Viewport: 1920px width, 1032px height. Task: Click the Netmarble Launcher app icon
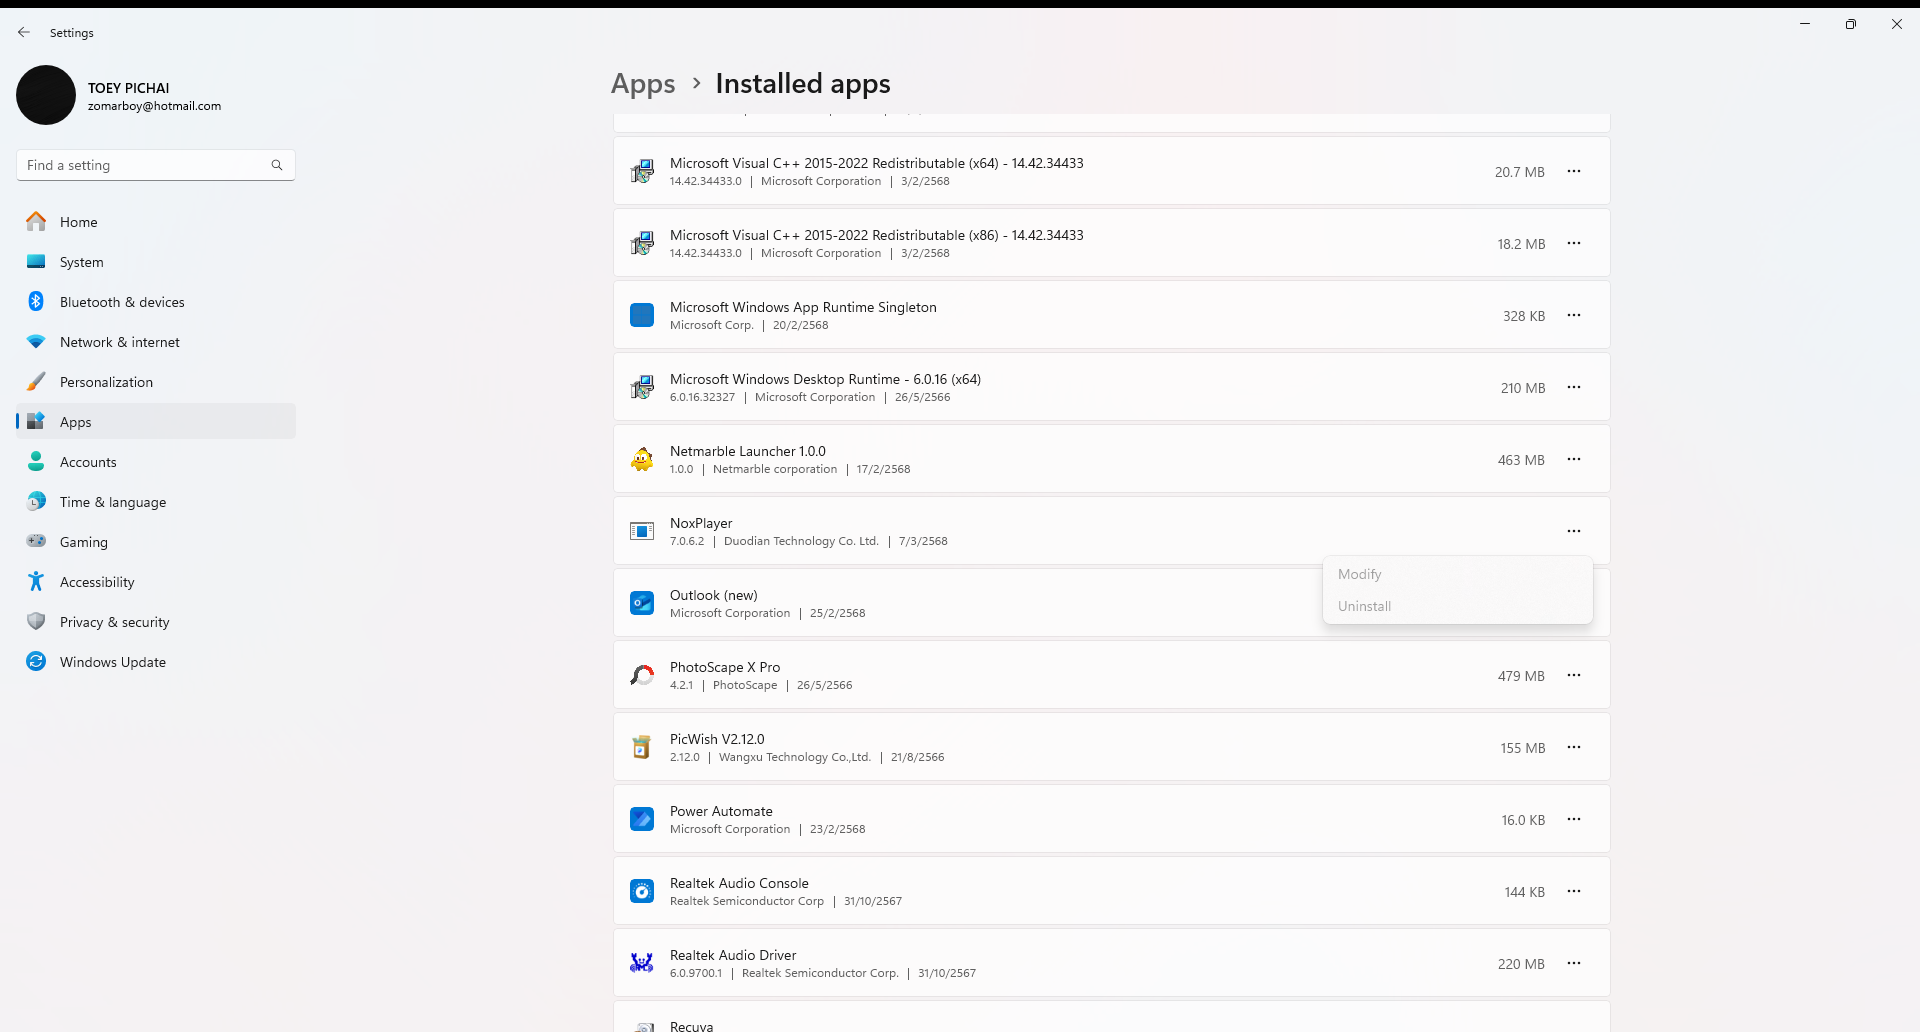pyautogui.click(x=642, y=459)
